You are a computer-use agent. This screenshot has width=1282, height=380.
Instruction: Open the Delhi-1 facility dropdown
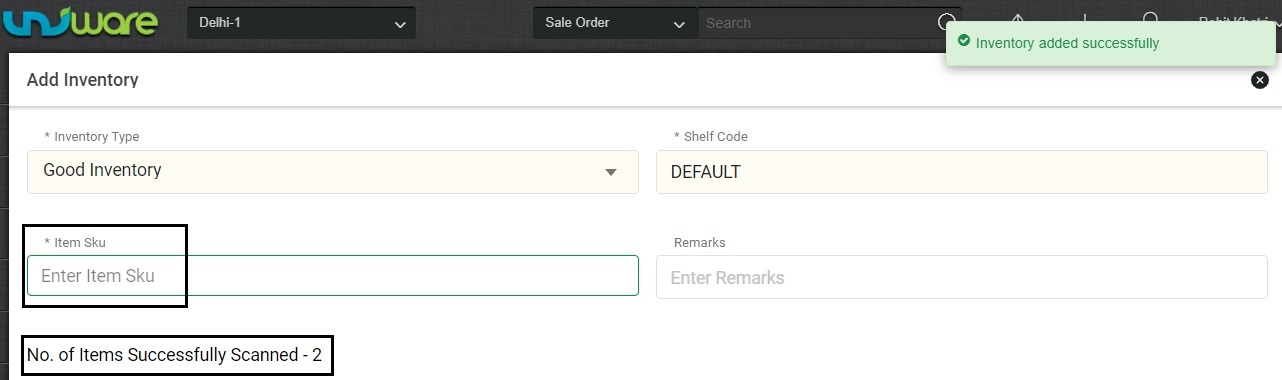(301, 23)
